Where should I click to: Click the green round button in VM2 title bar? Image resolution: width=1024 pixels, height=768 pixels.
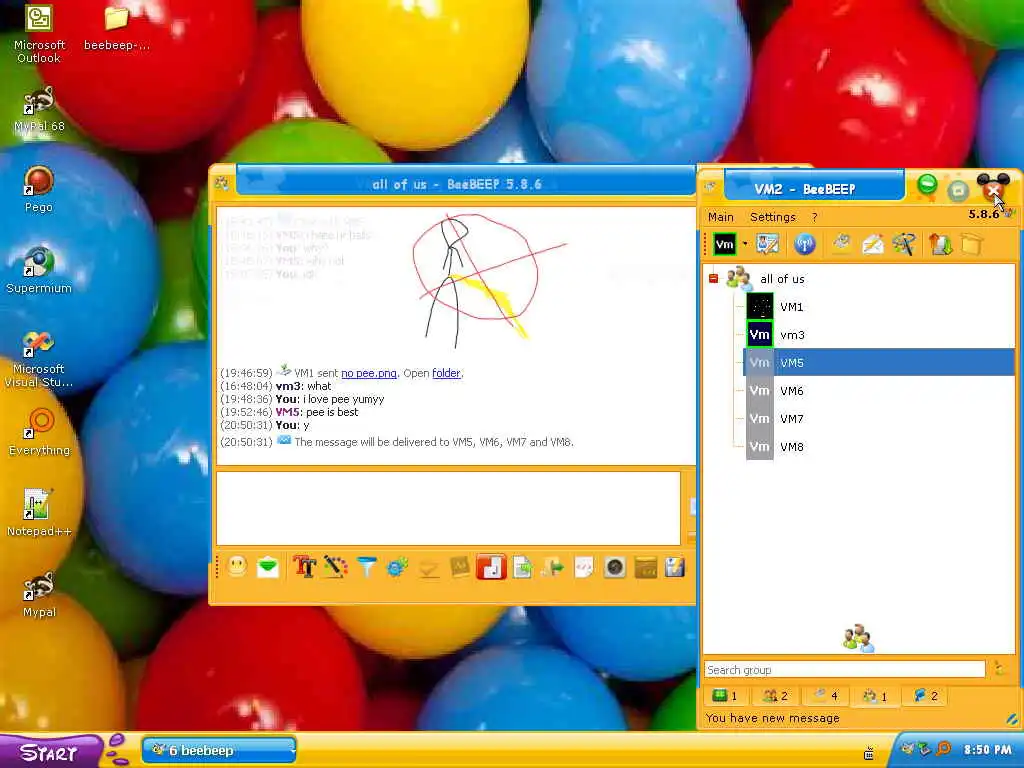(927, 185)
